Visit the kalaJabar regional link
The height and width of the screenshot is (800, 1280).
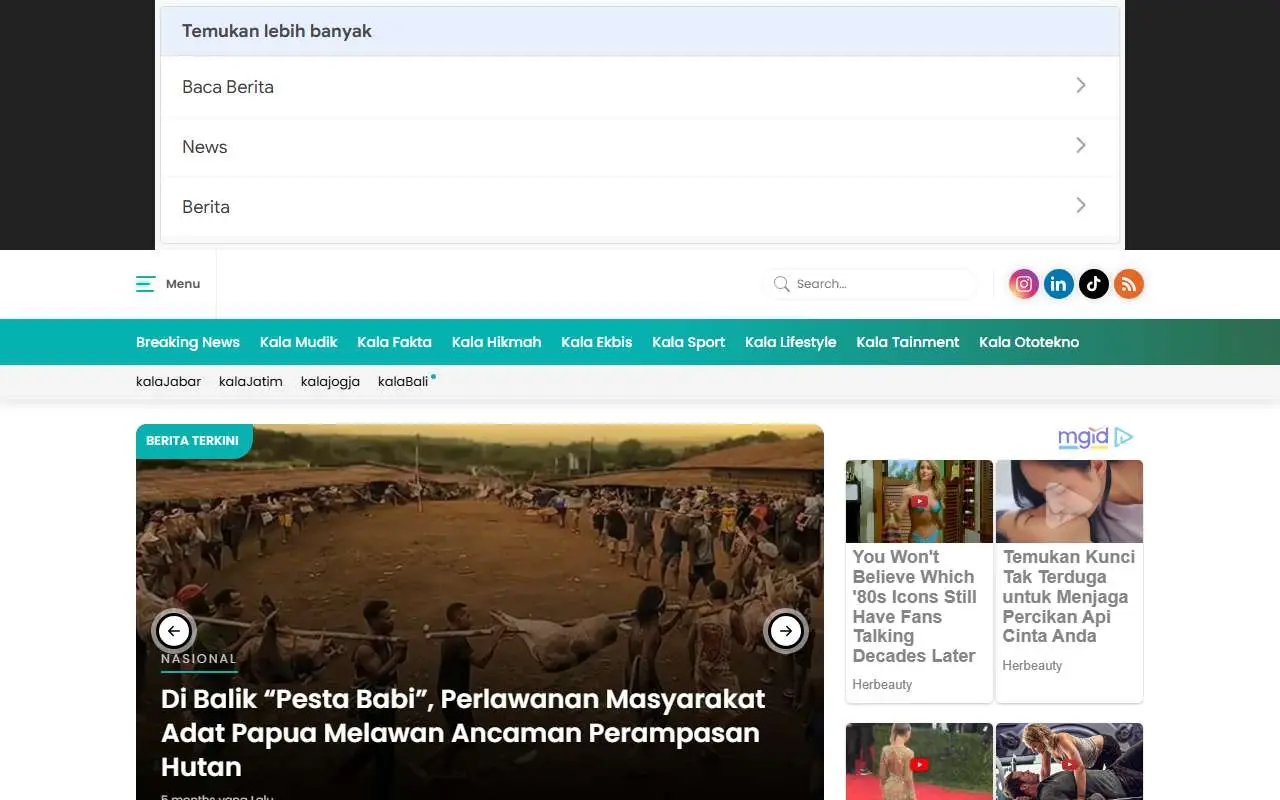(168, 381)
